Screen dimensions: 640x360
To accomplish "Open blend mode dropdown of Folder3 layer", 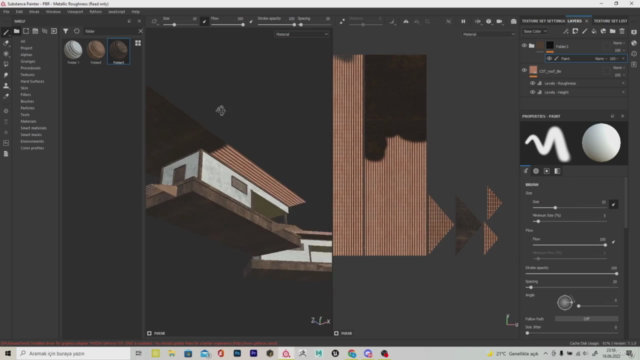I will click(x=618, y=43).
